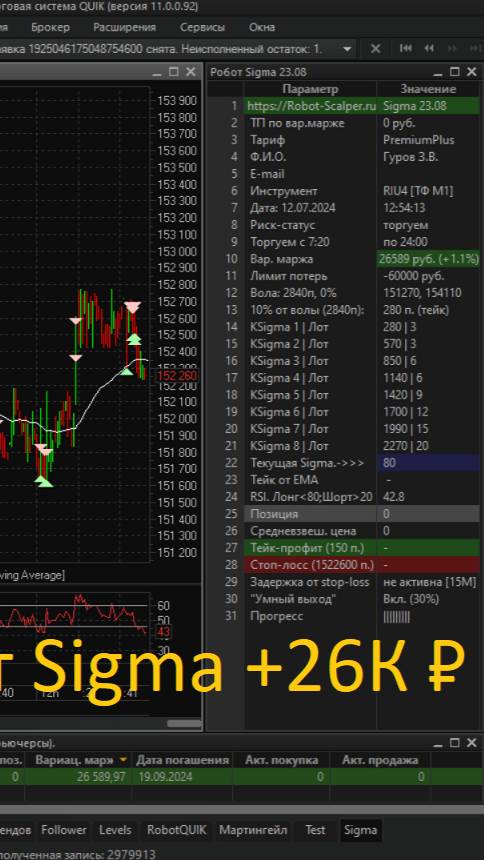
Task: Jump to the first message icon
Action: [x=406, y=49]
